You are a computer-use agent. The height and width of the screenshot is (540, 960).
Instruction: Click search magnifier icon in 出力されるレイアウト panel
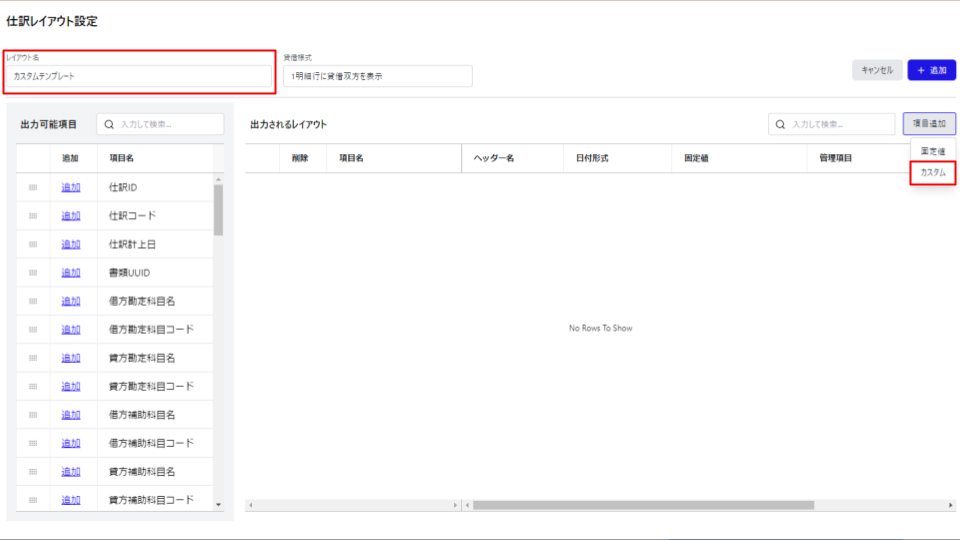[780, 124]
